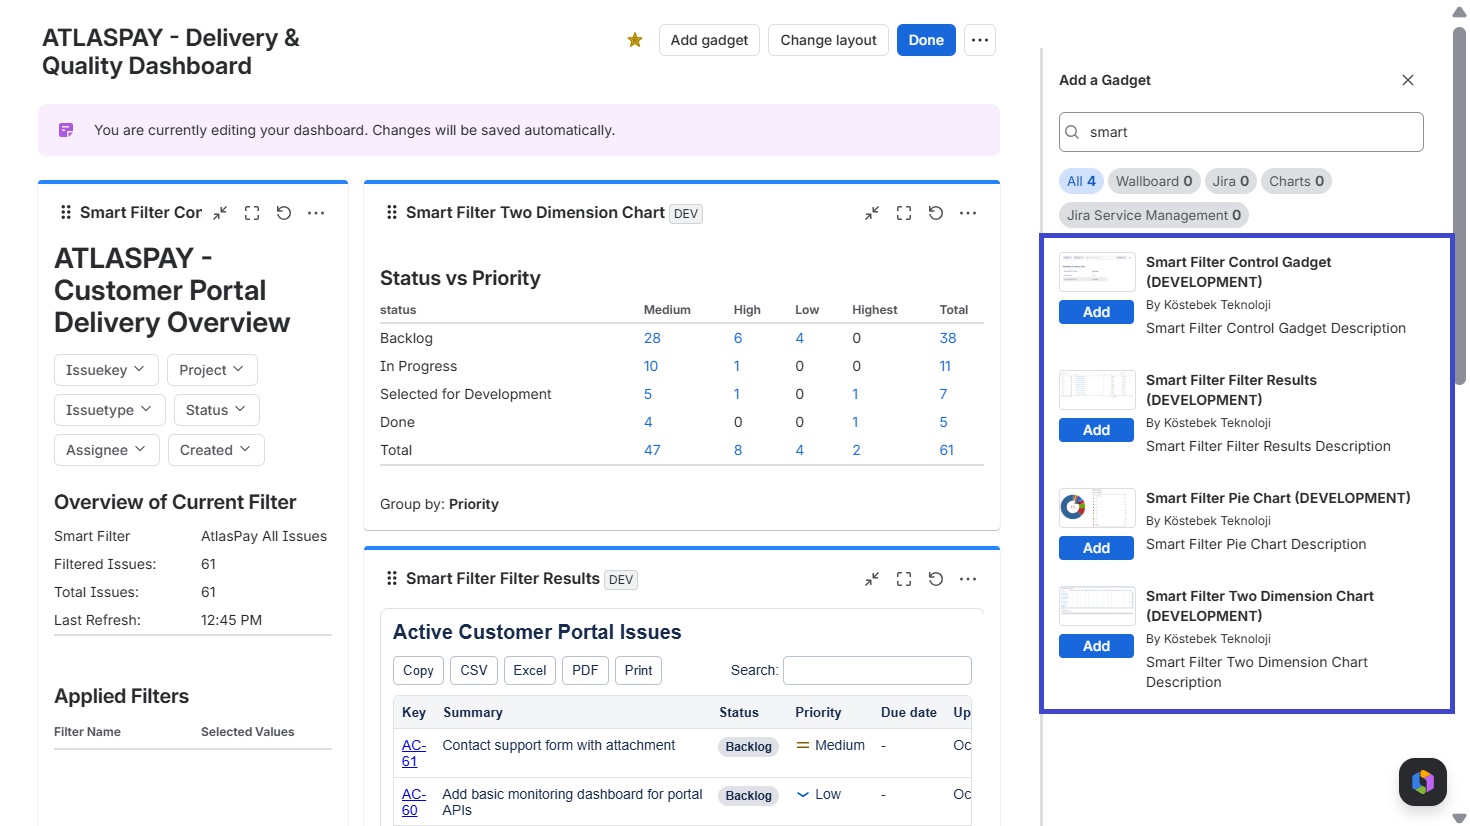The image size is (1470, 826).
Task: Open the dashboard more actions ellipsis button
Action: [980, 40]
